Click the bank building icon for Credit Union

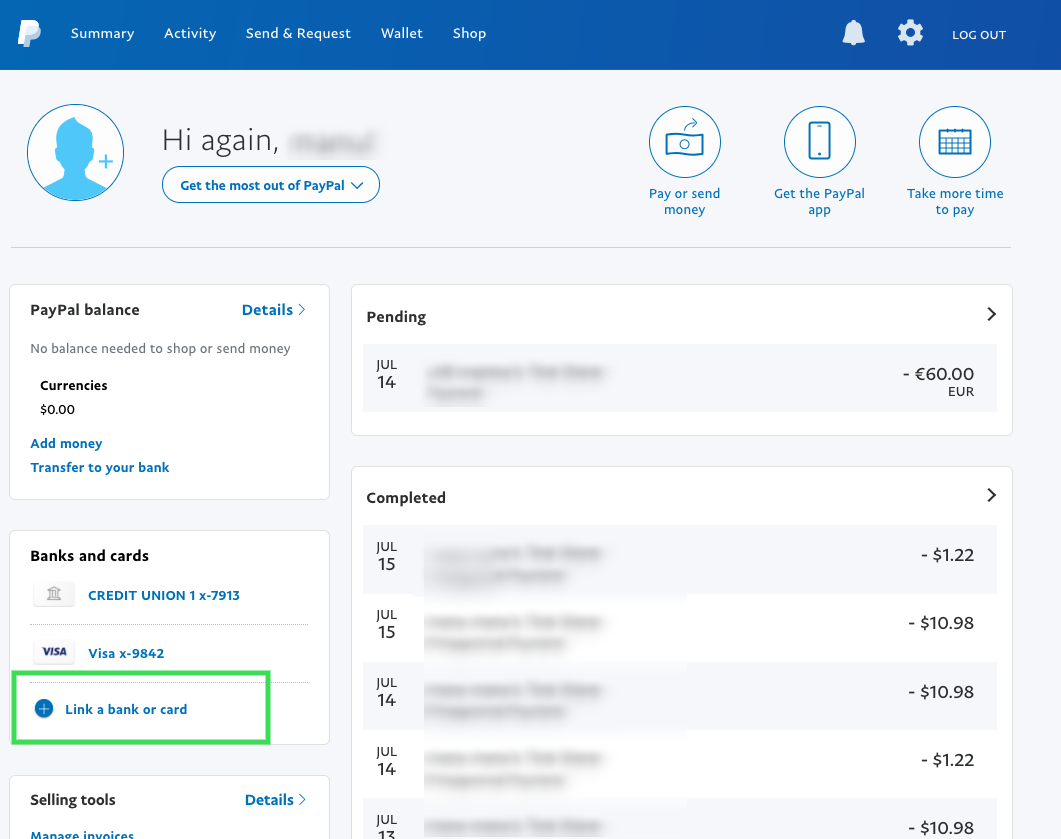54,594
